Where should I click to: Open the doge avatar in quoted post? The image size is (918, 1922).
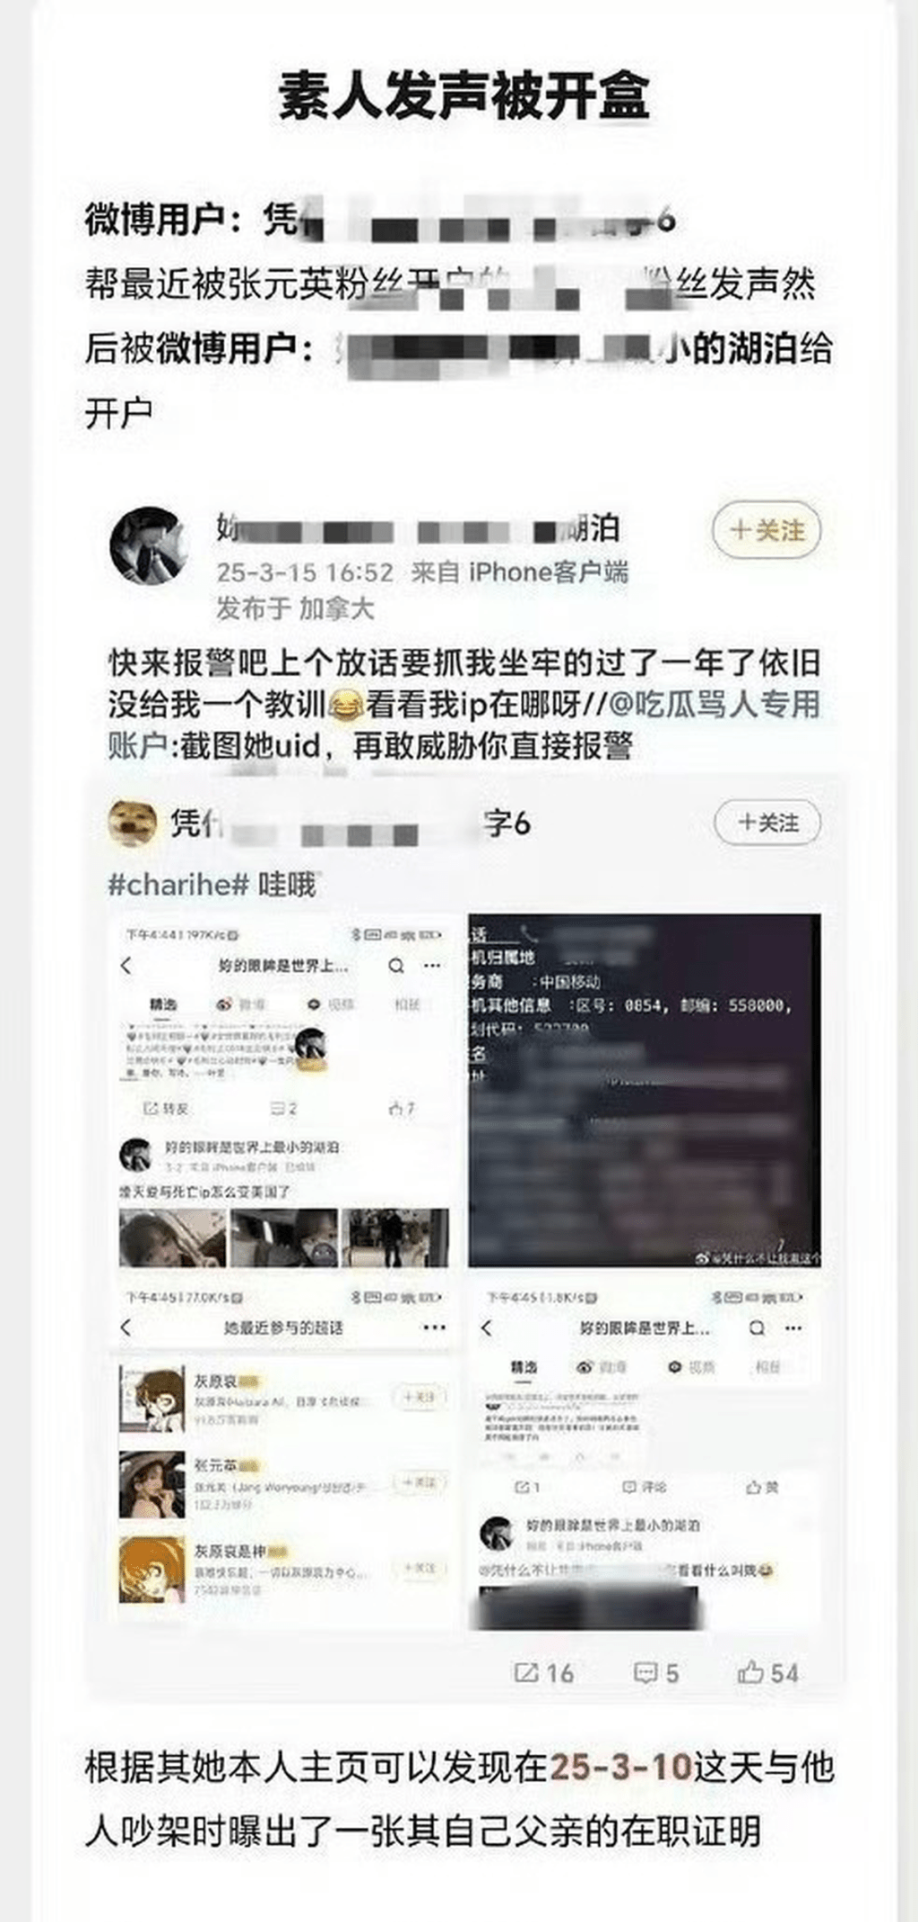coord(132,821)
